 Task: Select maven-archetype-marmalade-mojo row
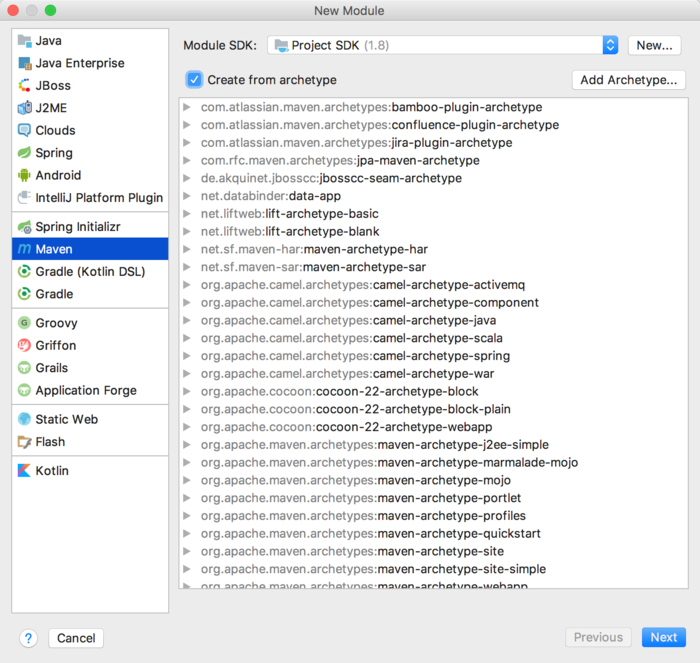point(433,463)
